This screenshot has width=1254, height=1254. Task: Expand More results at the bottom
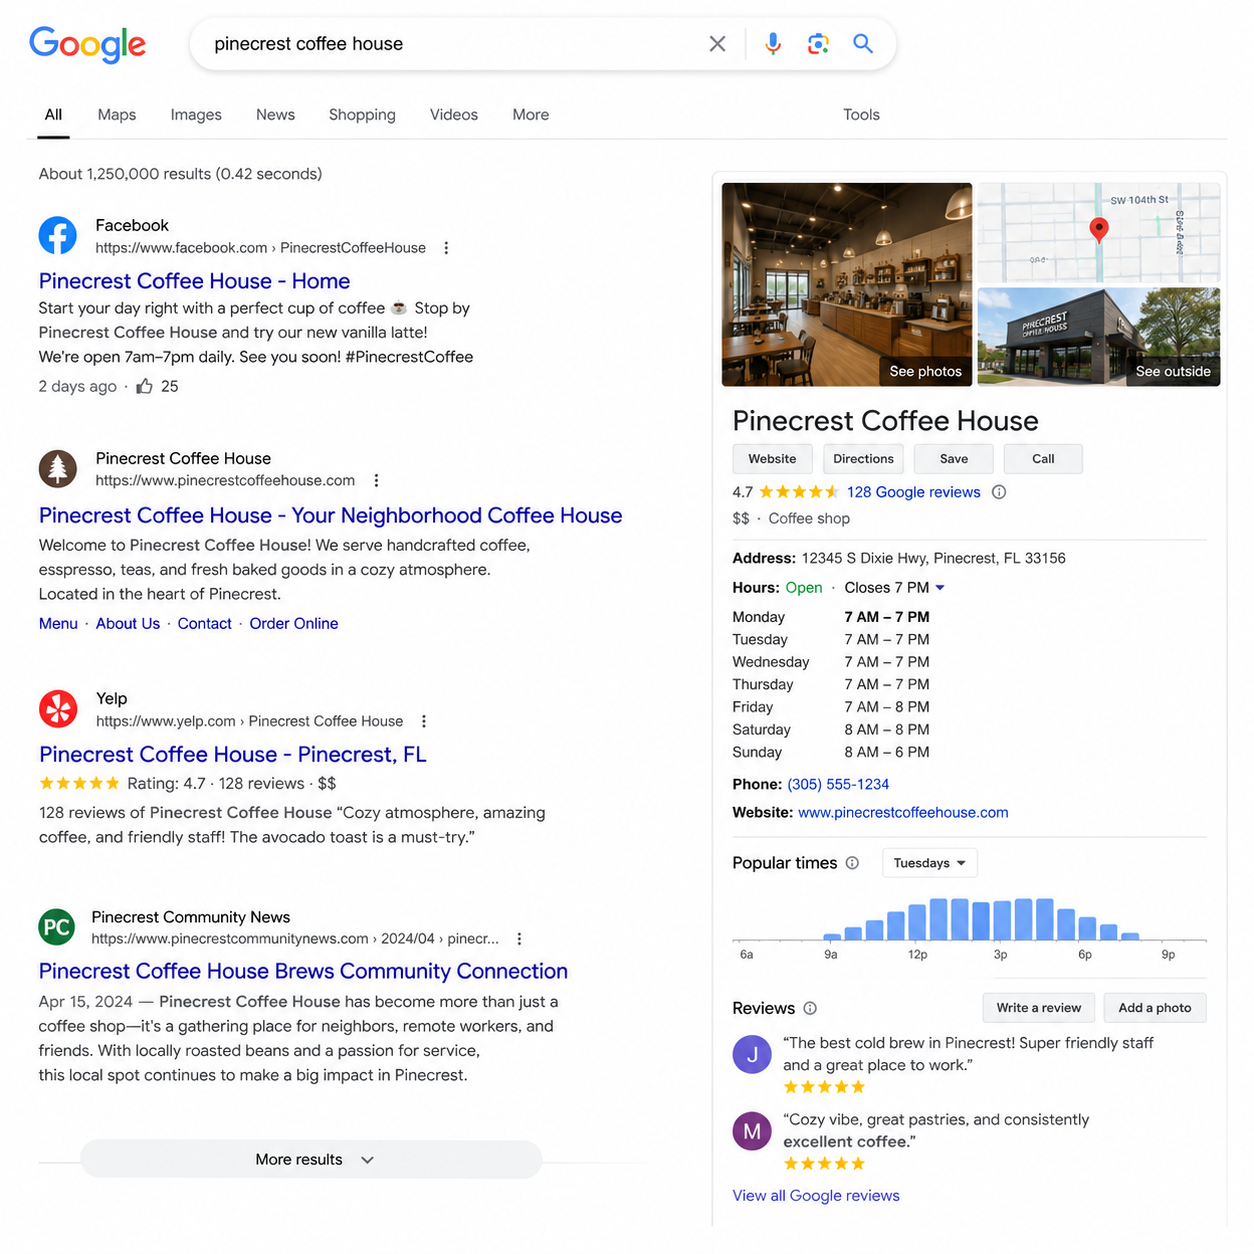311,1160
